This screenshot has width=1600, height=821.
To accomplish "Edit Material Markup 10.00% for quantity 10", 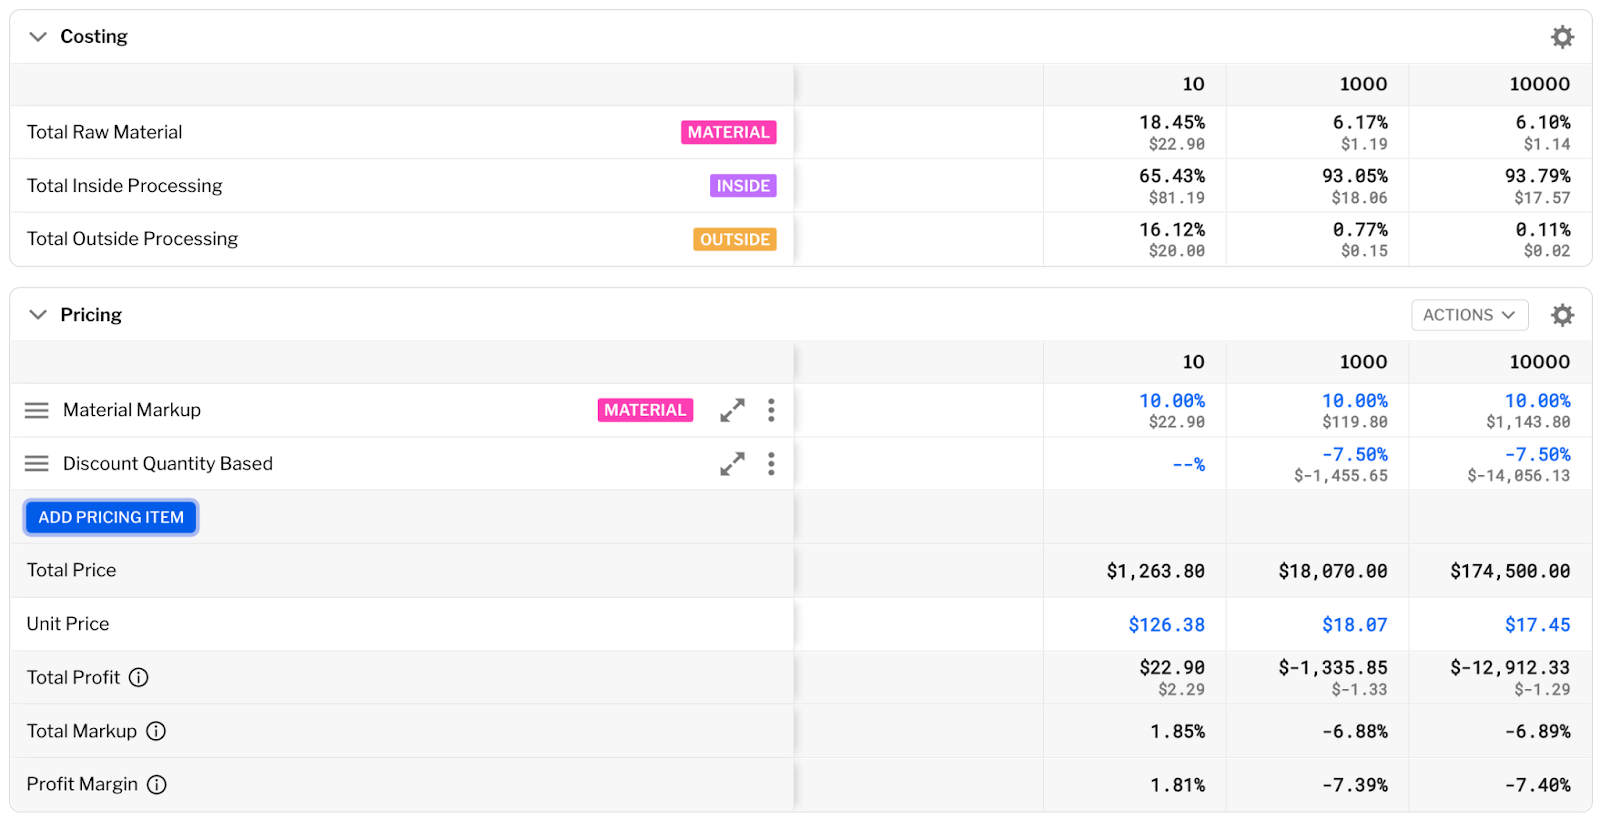I will coord(1172,401).
